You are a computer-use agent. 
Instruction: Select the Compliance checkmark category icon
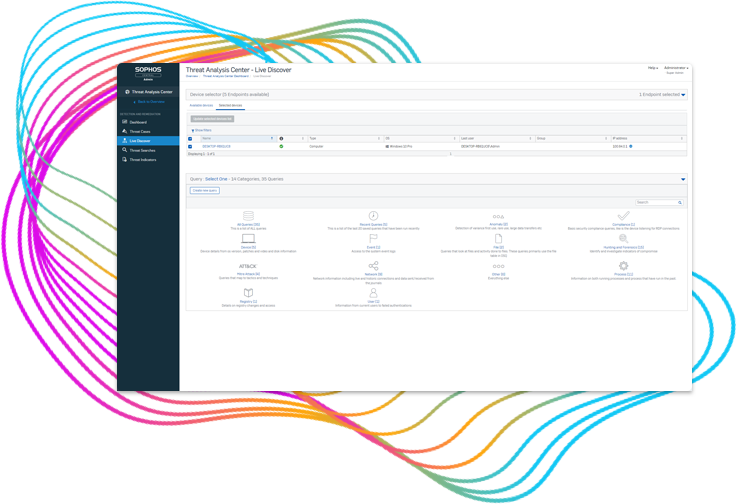[624, 215]
